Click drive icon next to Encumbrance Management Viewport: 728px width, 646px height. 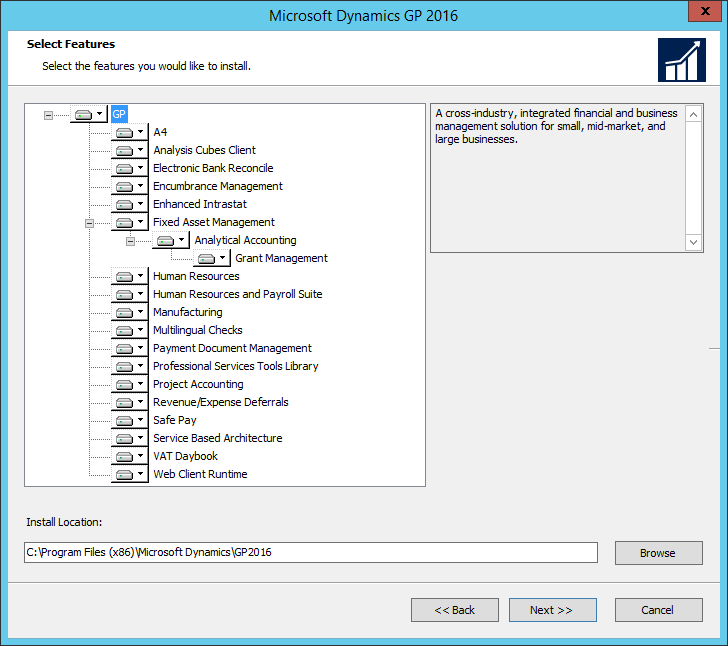[x=130, y=187]
